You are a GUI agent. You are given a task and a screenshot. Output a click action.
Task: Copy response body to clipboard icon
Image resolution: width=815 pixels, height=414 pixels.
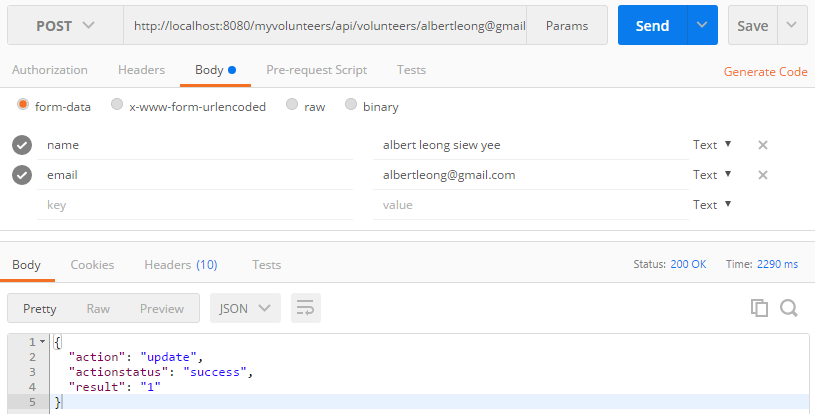tap(759, 308)
